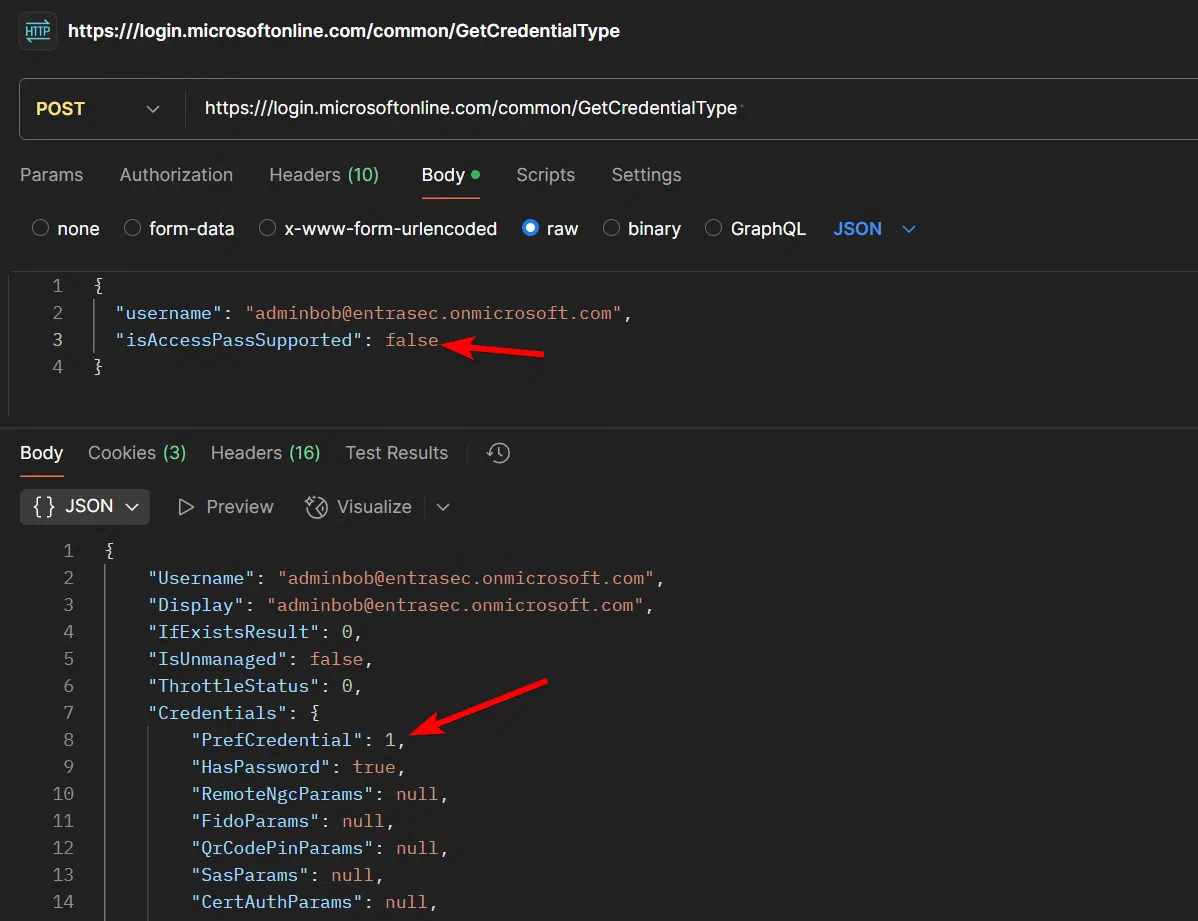Click "ThrottleStatus" in the response
The image size is (1198, 921).
click(x=233, y=686)
